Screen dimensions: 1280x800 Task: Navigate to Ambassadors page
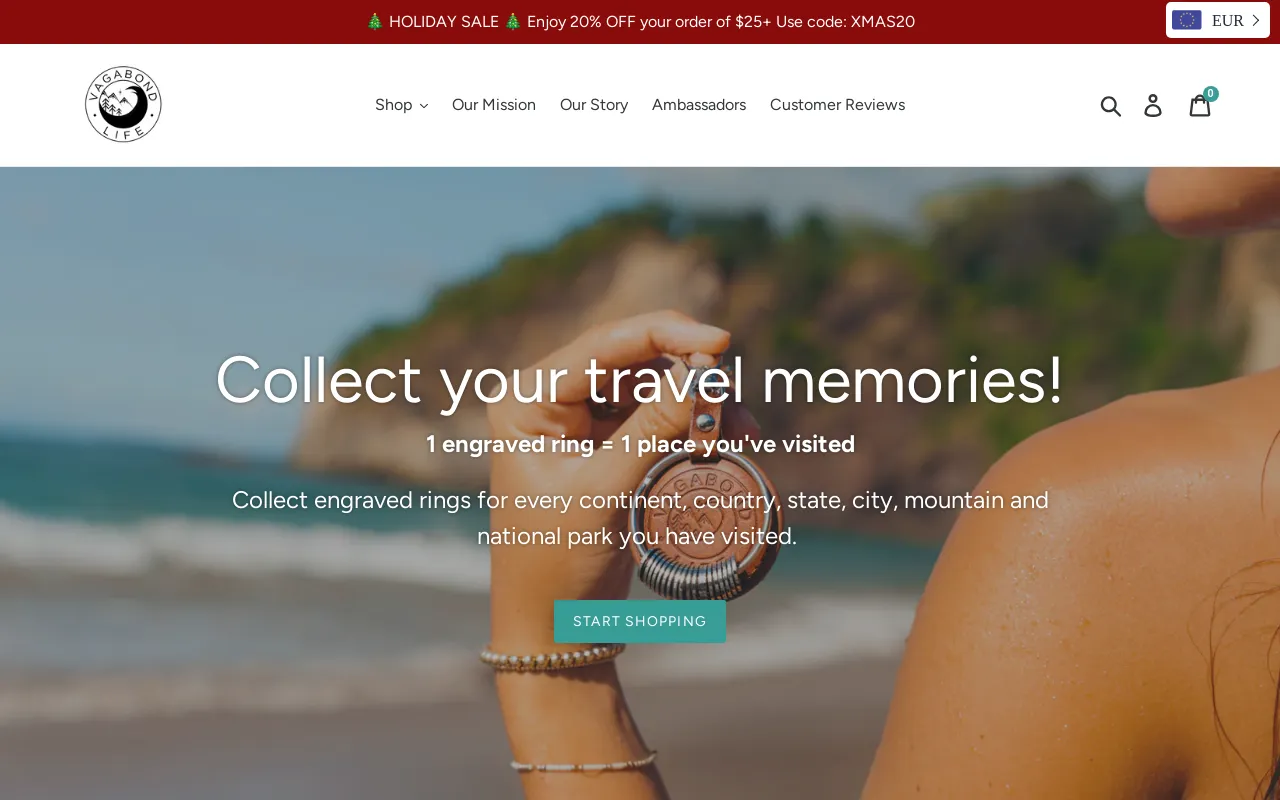click(x=699, y=105)
